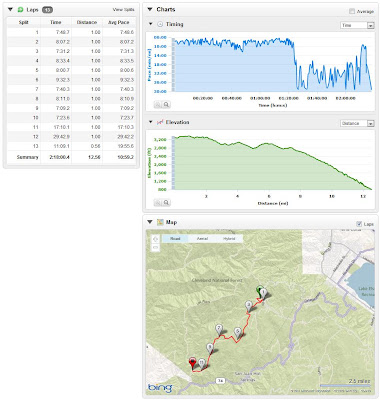Select Summary average pace 10:59.2
This screenshot has width=380, height=400.
(126, 157)
